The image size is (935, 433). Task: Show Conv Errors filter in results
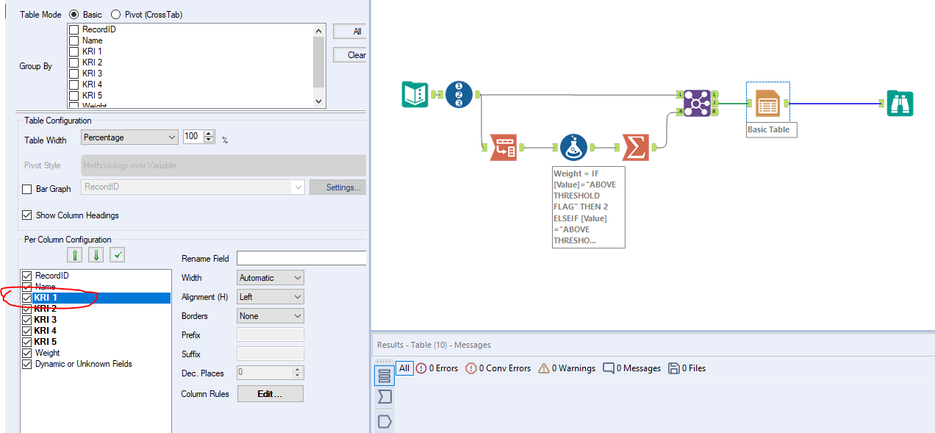pos(498,369)
